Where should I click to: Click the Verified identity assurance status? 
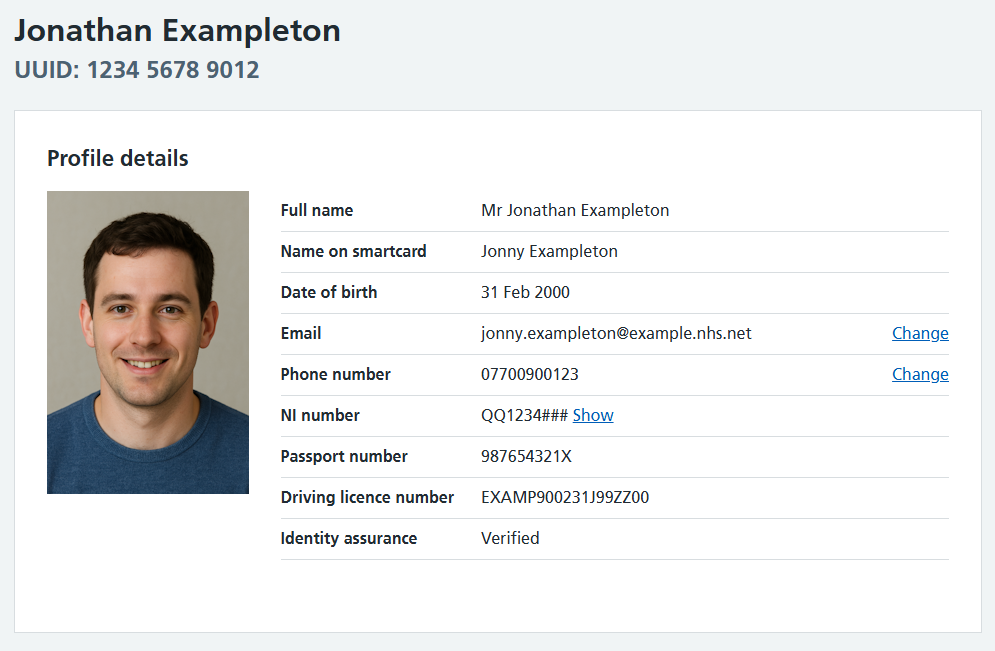[510, 538]
